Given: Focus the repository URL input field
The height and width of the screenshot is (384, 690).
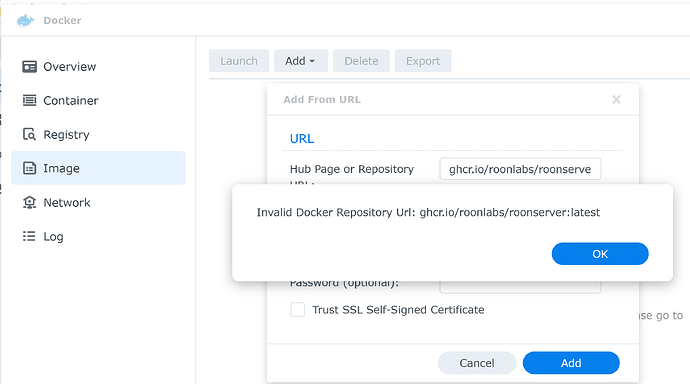Looking at the screenshot, I should 520,169.
